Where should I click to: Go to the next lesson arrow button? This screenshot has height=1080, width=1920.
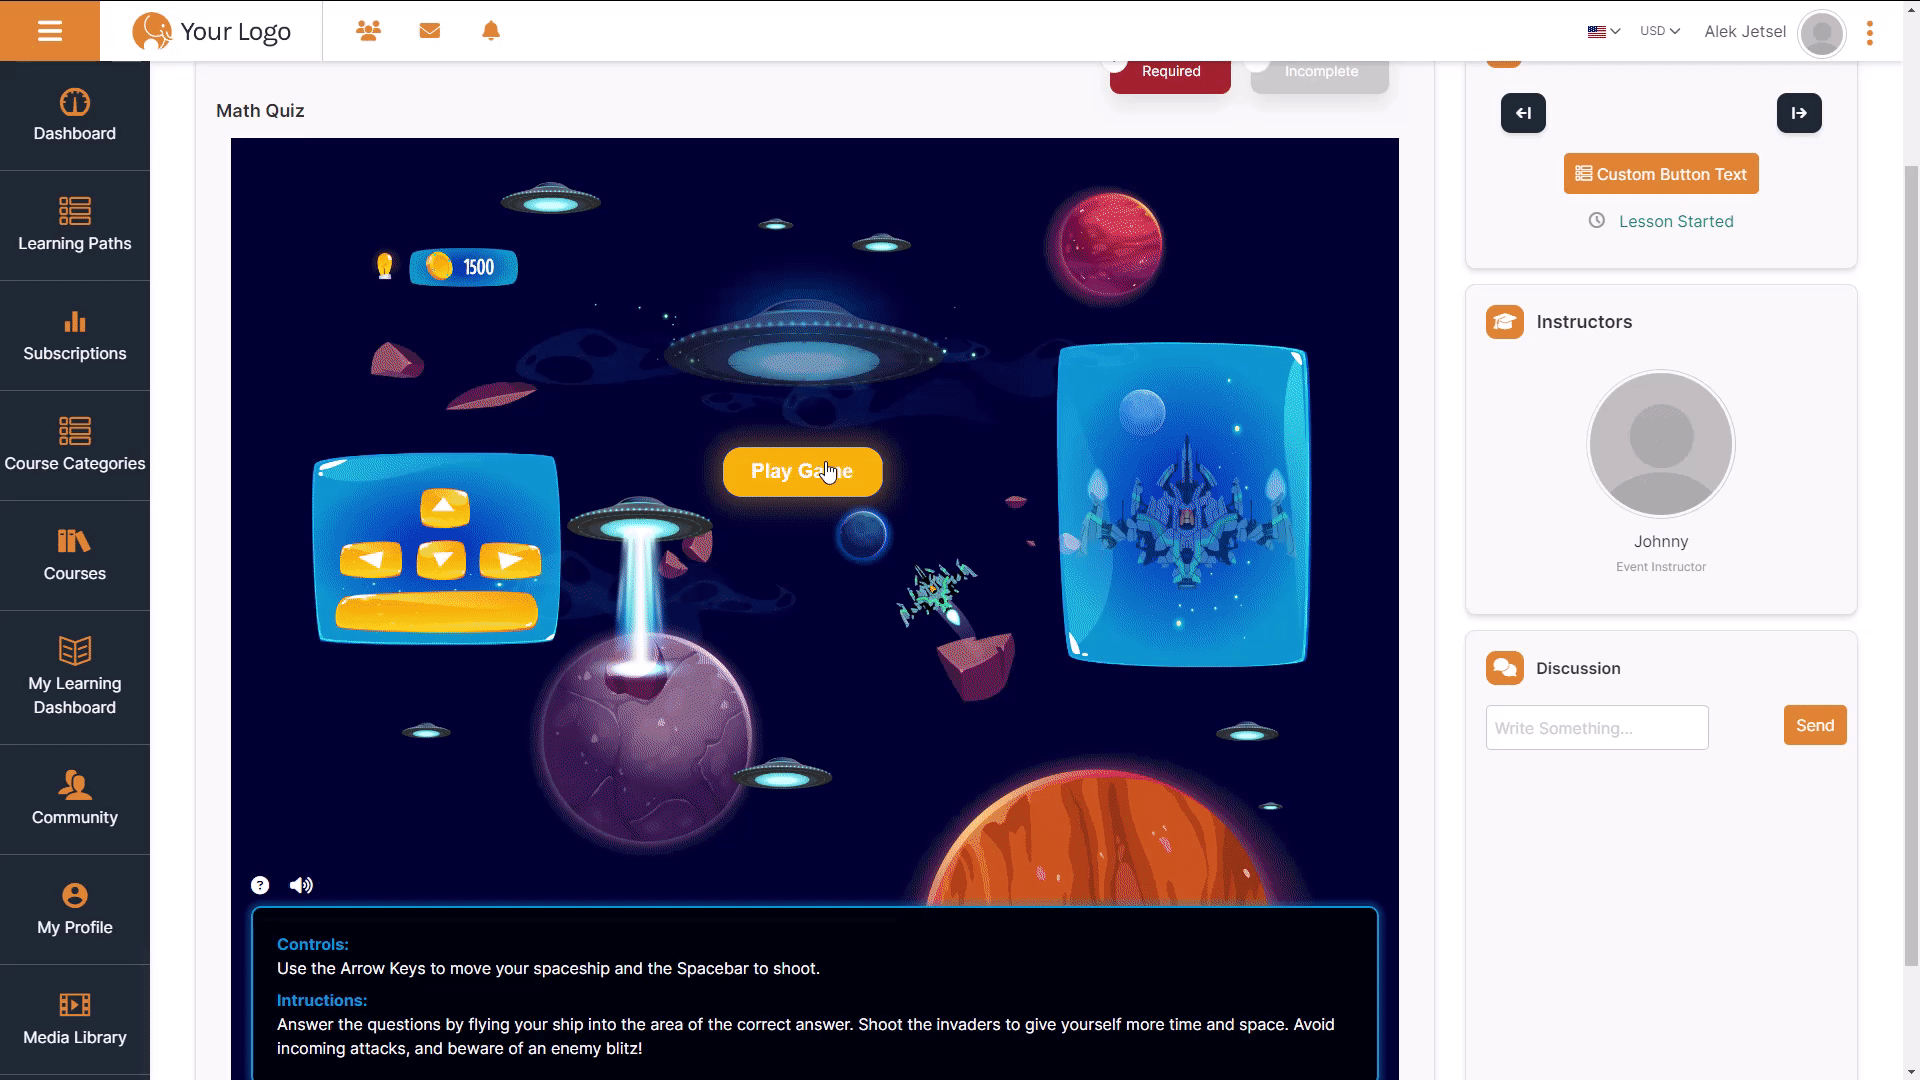point(1799,113)
